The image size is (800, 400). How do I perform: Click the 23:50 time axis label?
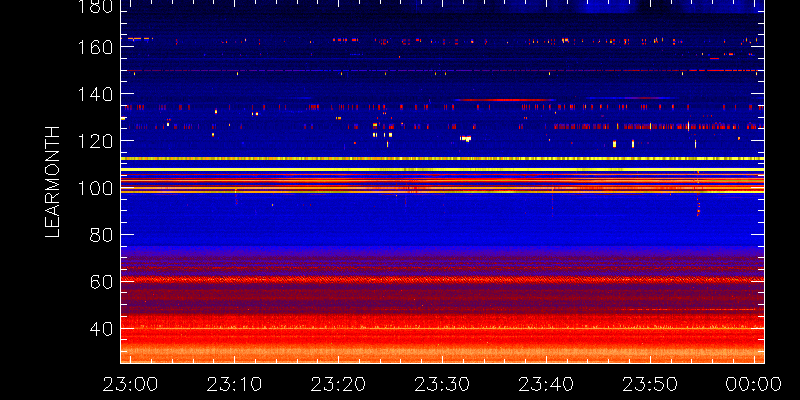click(650, 384)
